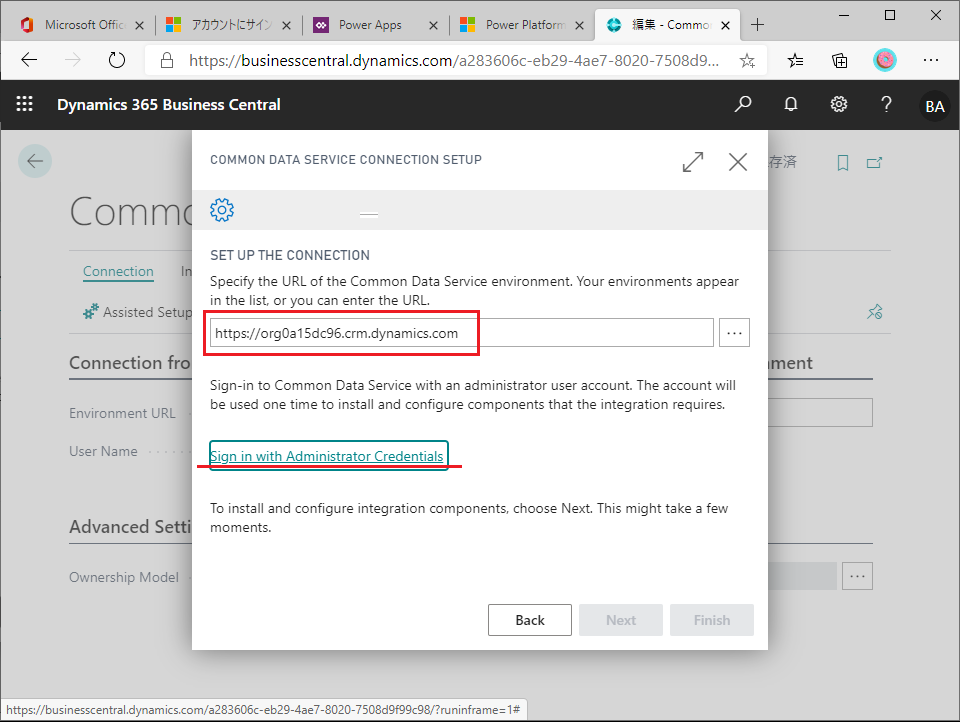Close the Microsoft Office browser tab
The height and width of the screenshot is (722, 960).
[x=139, y=25]
